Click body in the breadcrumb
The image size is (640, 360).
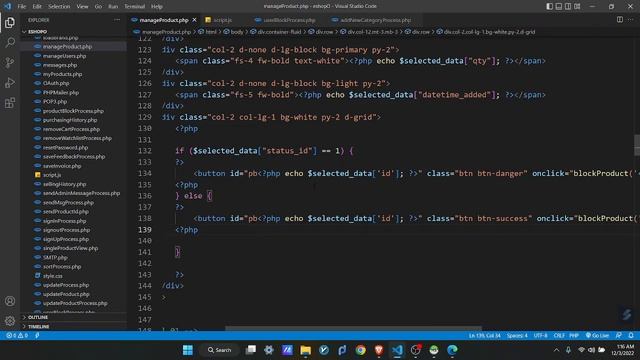(236, 31)
